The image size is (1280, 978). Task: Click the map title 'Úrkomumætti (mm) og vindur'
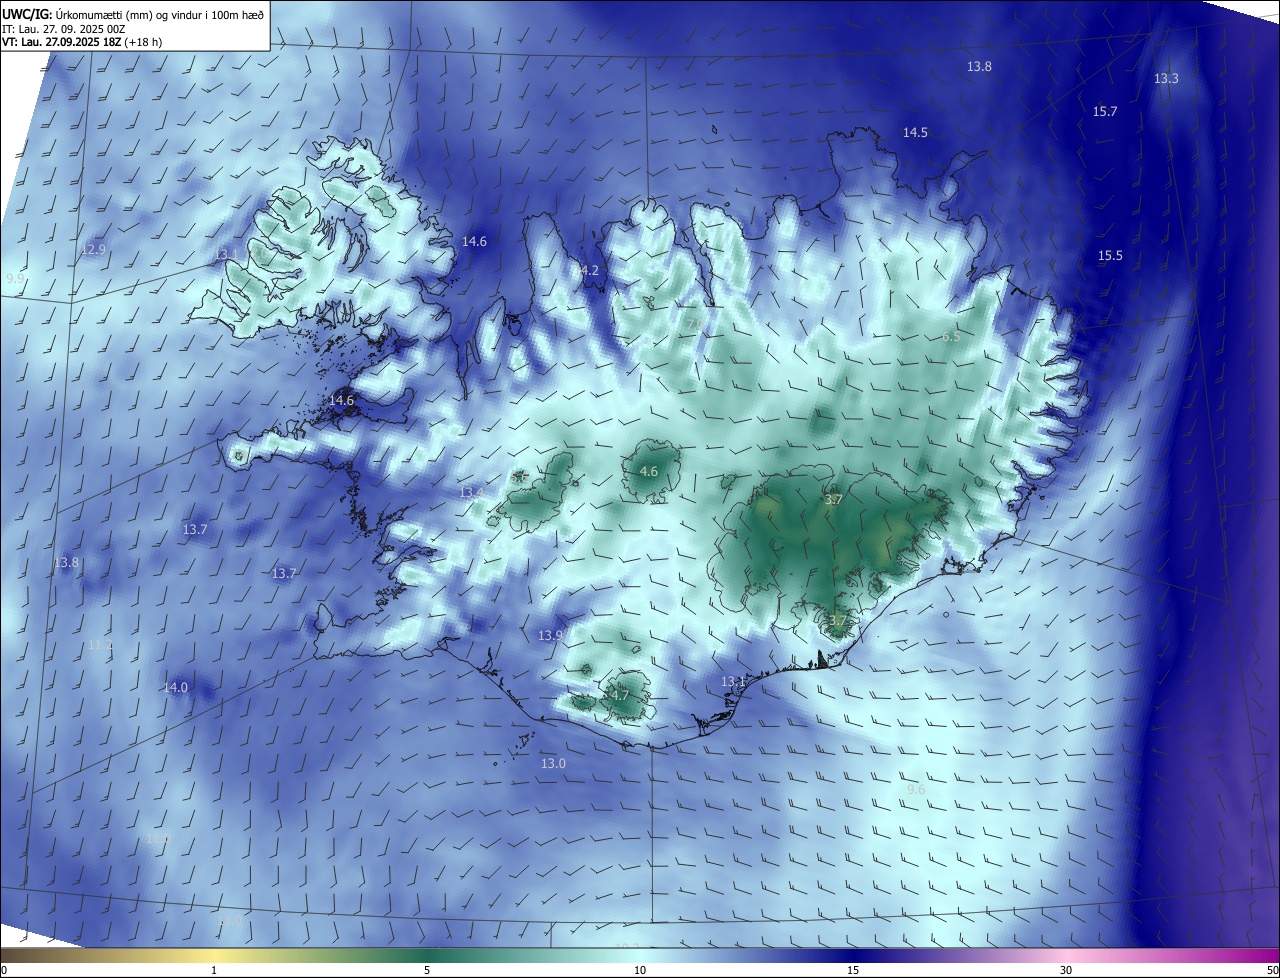point(132,14)
